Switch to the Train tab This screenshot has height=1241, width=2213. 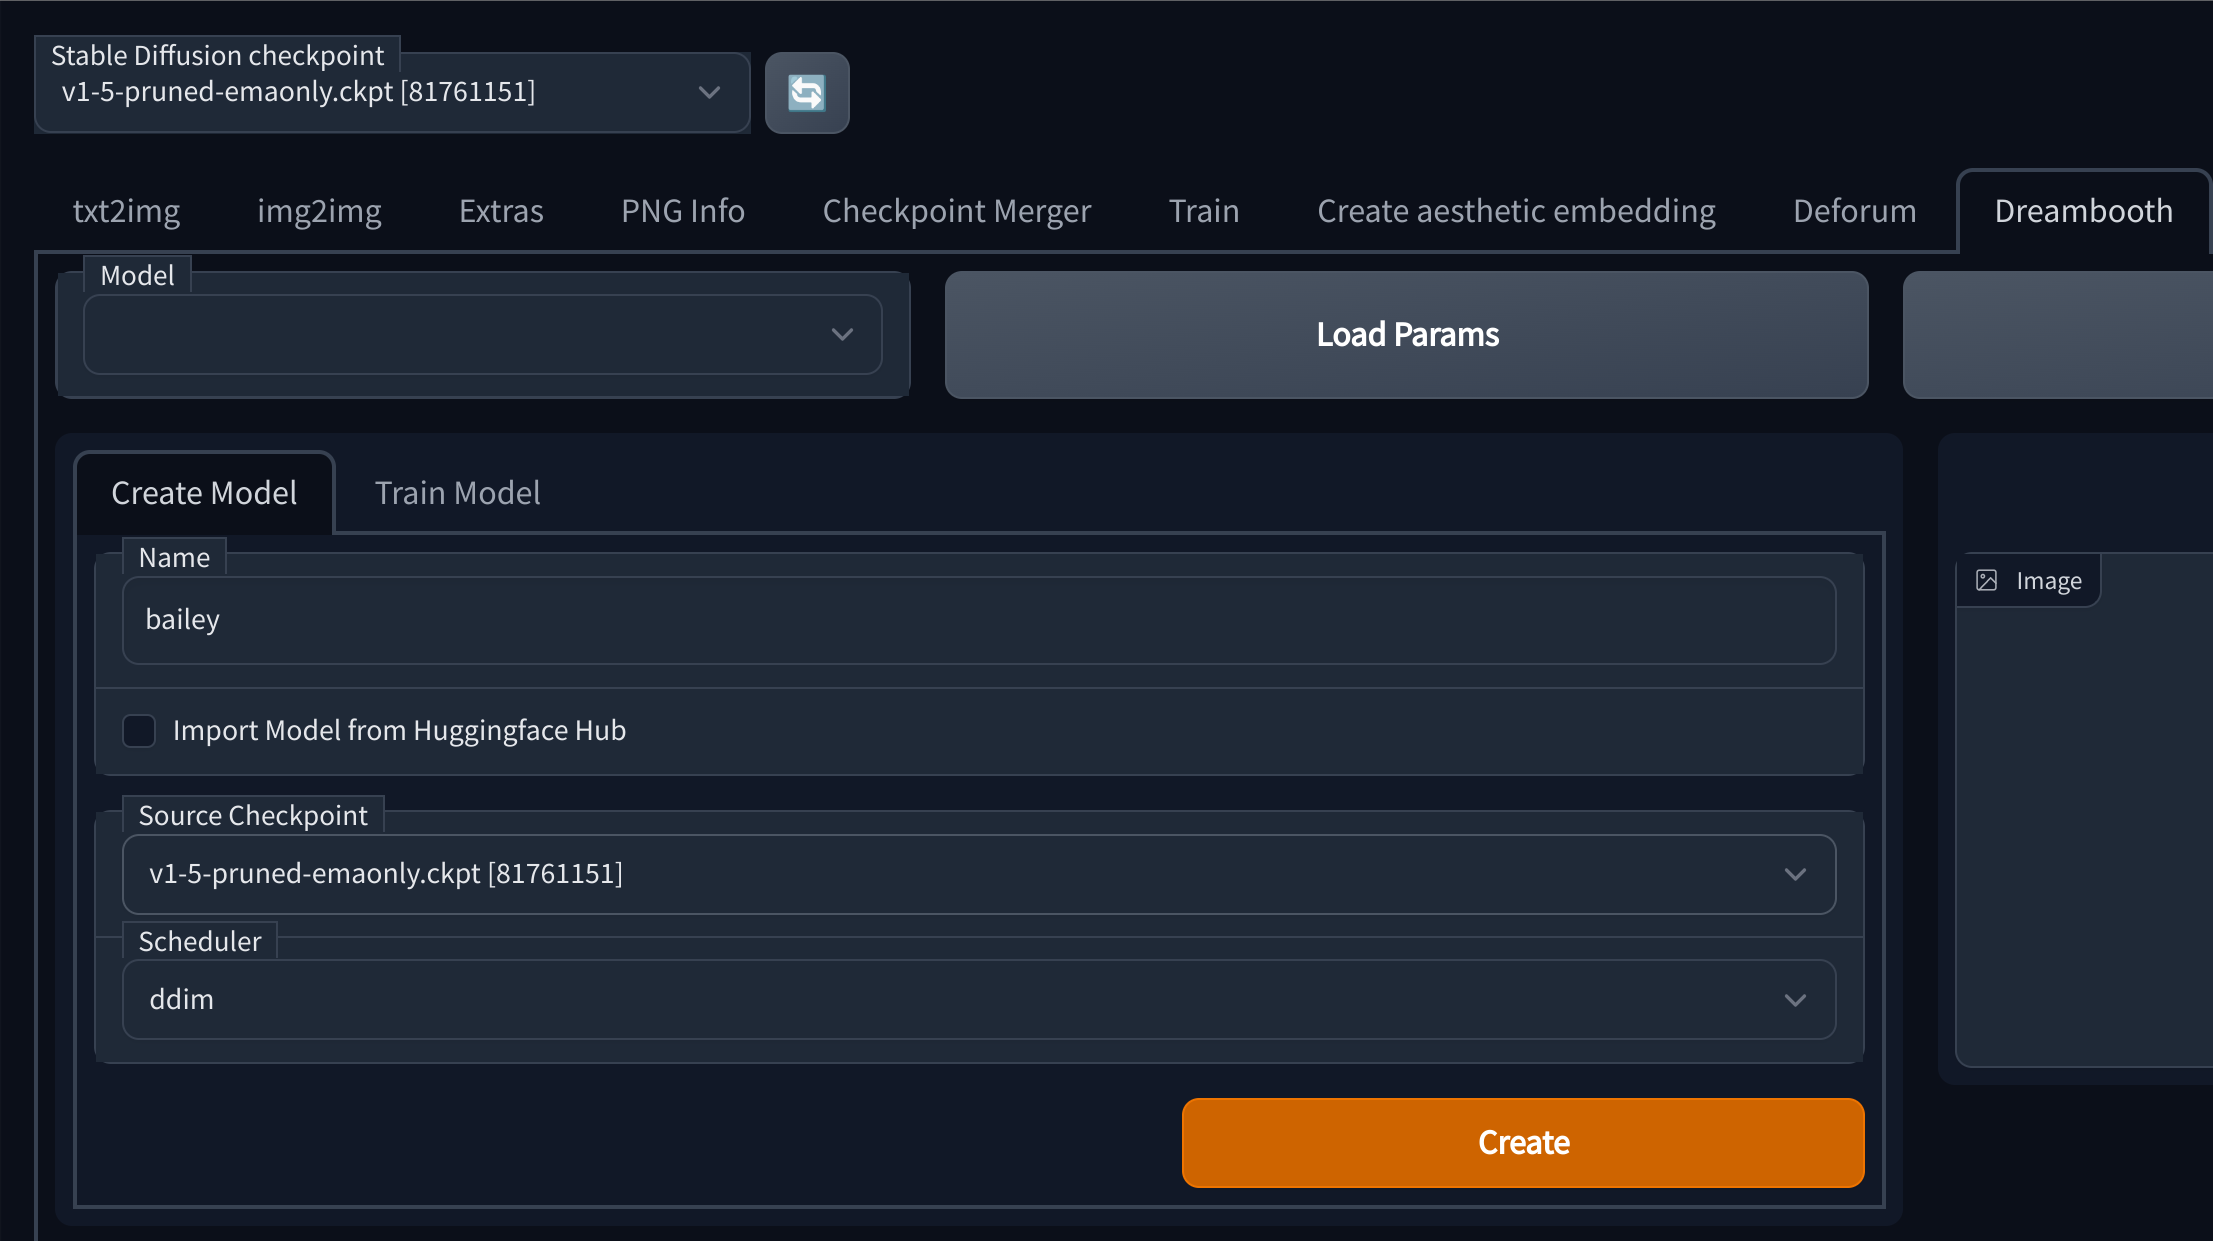point(1203,211)
